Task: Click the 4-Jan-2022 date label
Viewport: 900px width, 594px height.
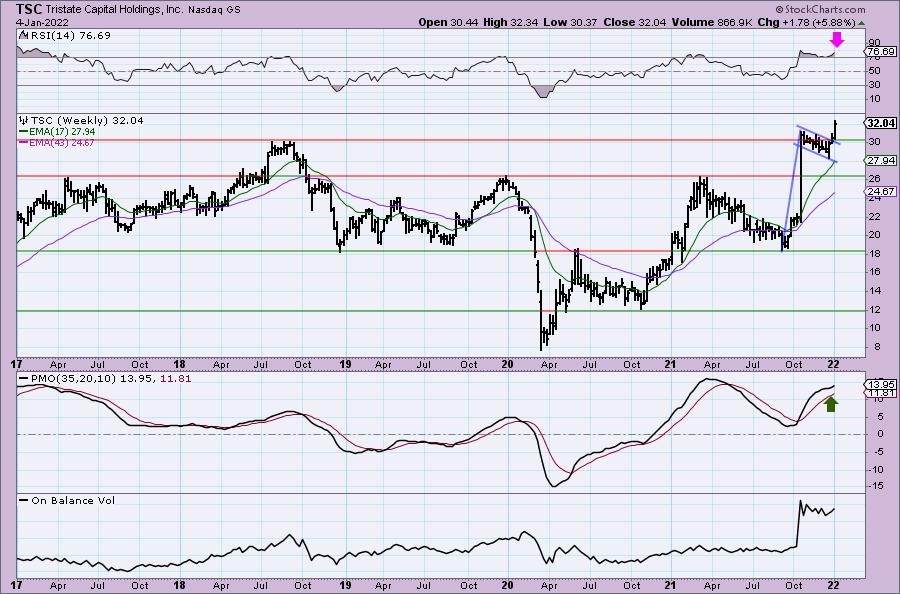Action: 42,22
